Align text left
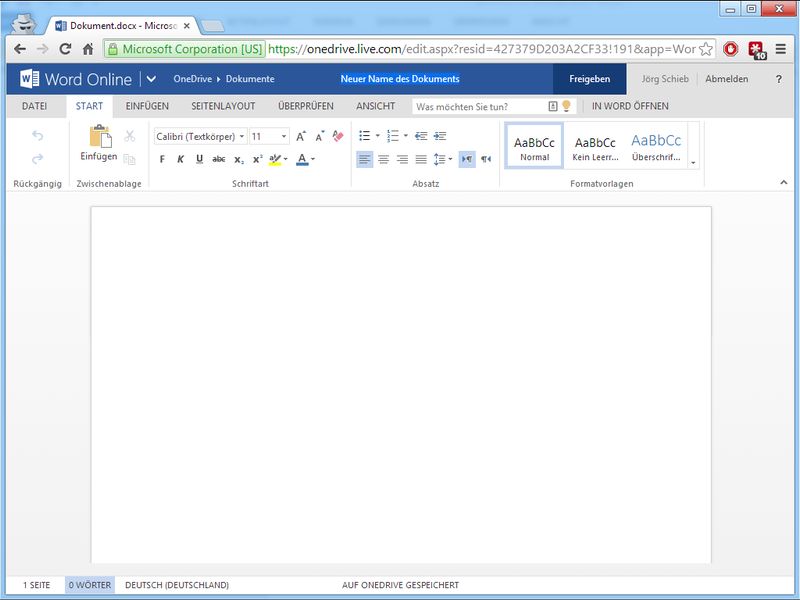The width and height of the screenshot is (800, 600). click(364, 159)
